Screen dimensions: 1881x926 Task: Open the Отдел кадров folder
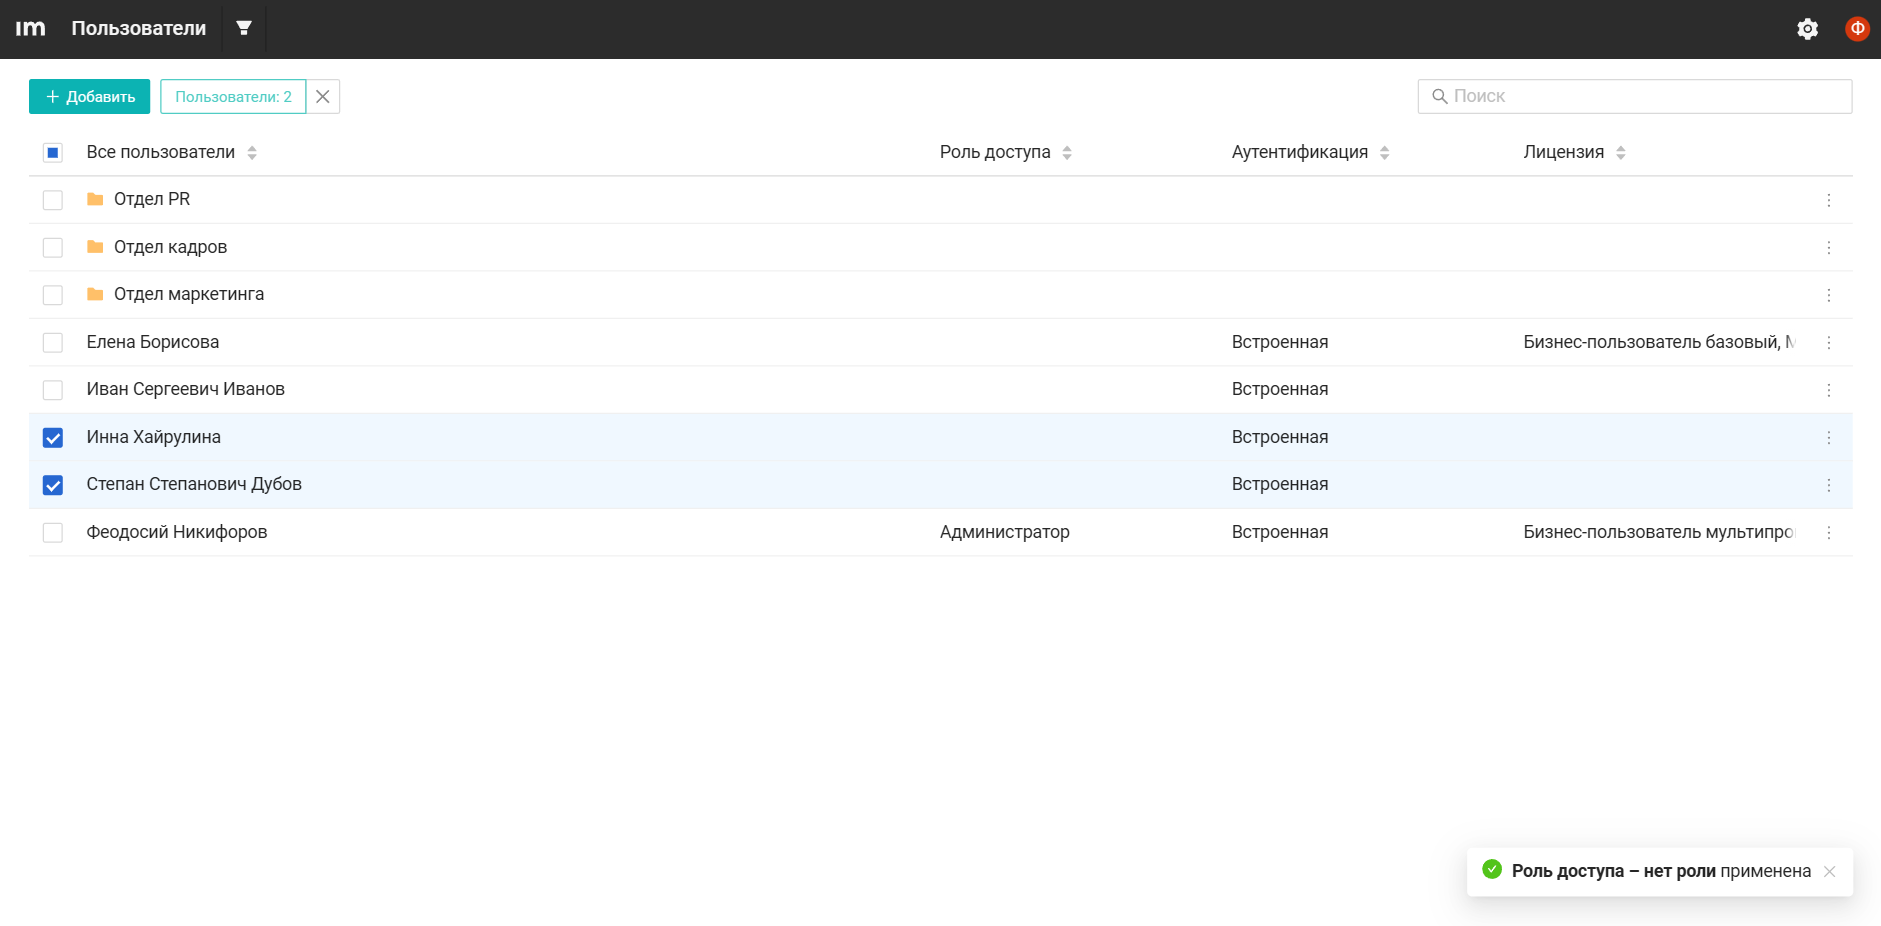tap(170, 247)
